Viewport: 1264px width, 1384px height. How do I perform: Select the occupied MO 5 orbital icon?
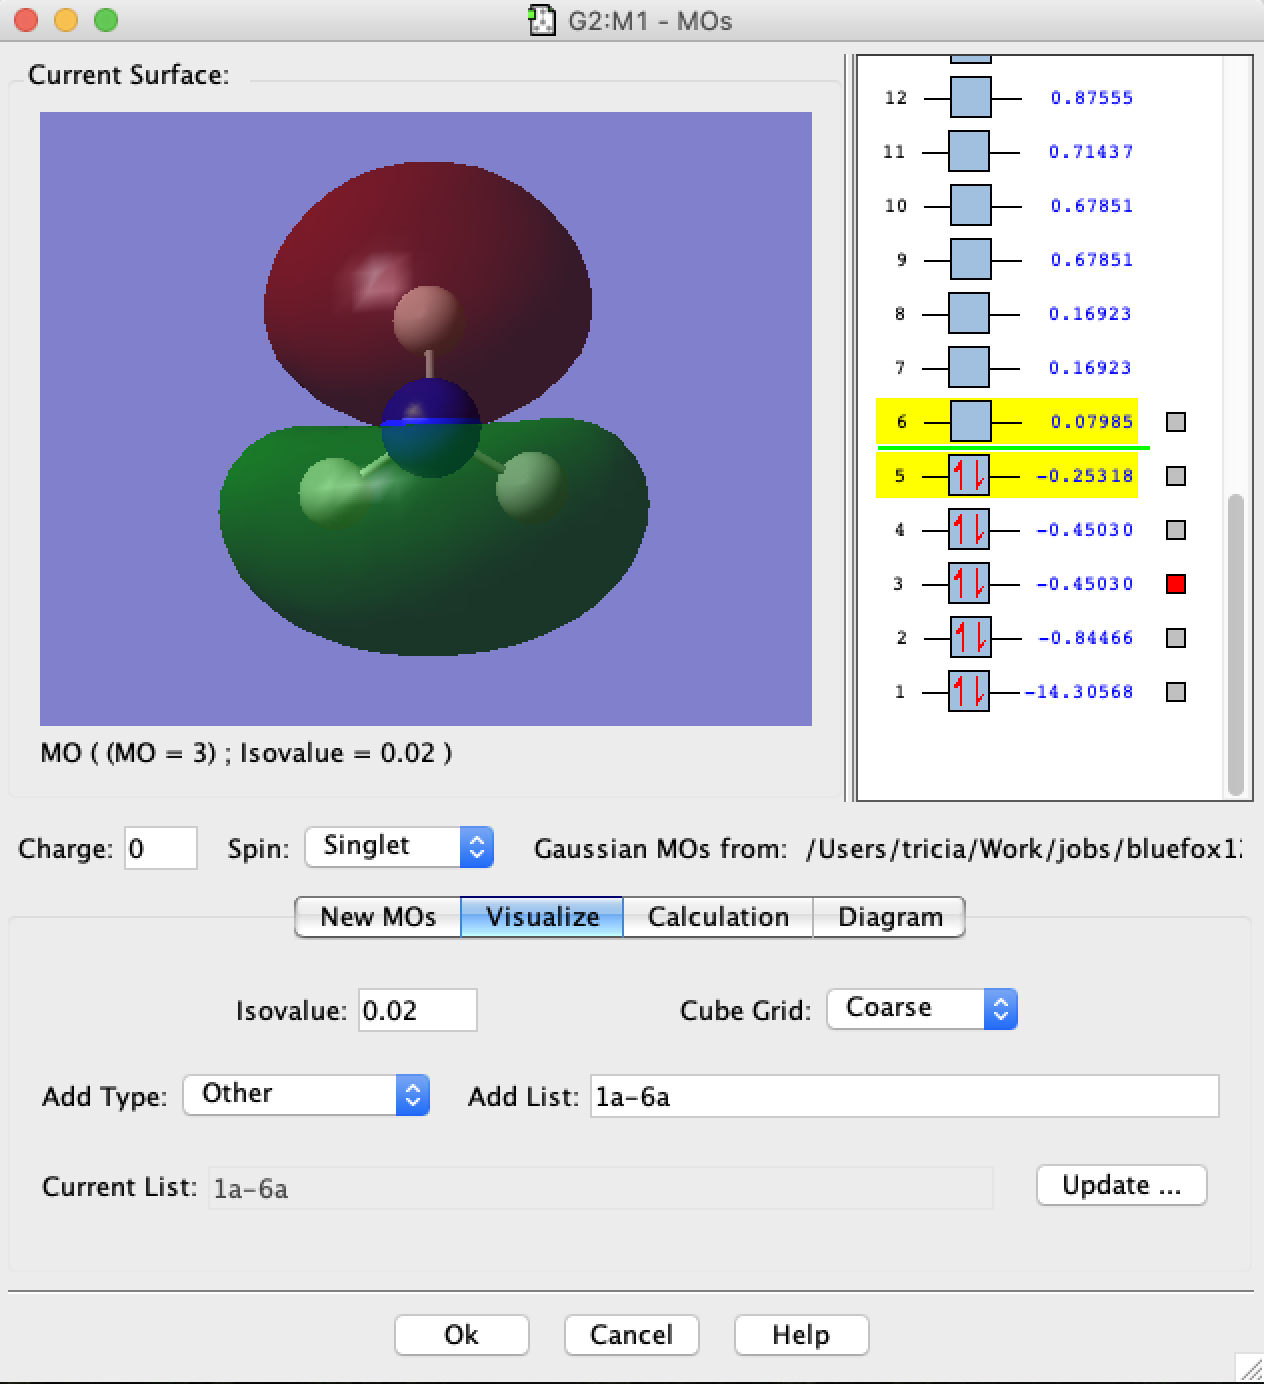(x=969, y=475)
